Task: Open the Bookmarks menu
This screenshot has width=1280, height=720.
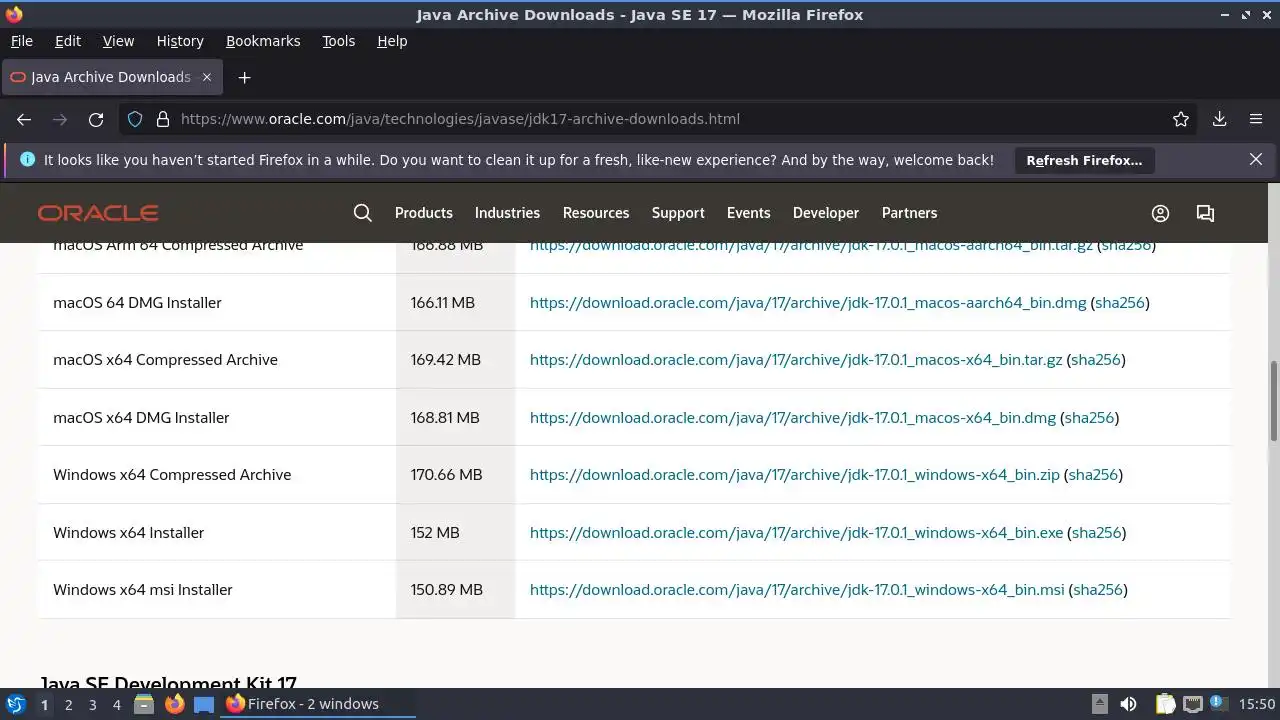Action: 263,41
